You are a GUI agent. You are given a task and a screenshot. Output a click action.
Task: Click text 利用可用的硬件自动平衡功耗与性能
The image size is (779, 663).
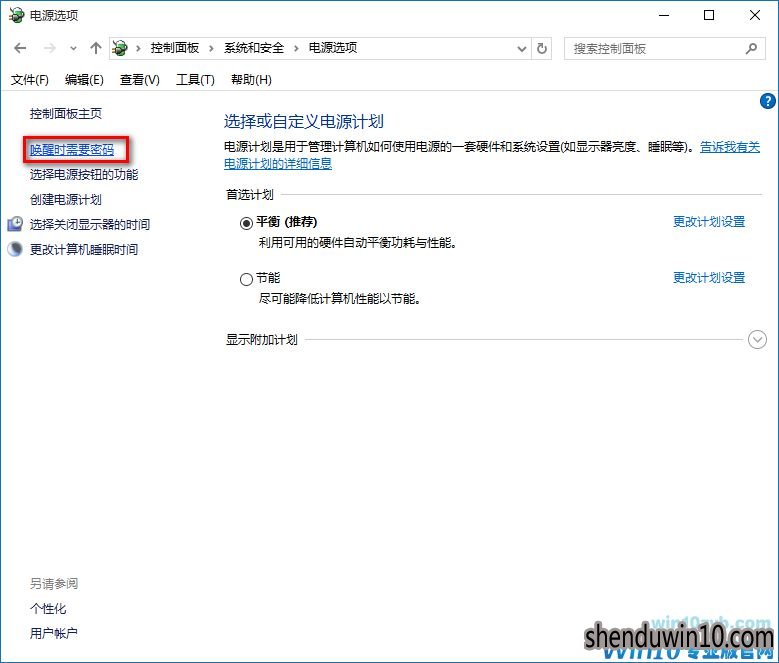[358, 243]
